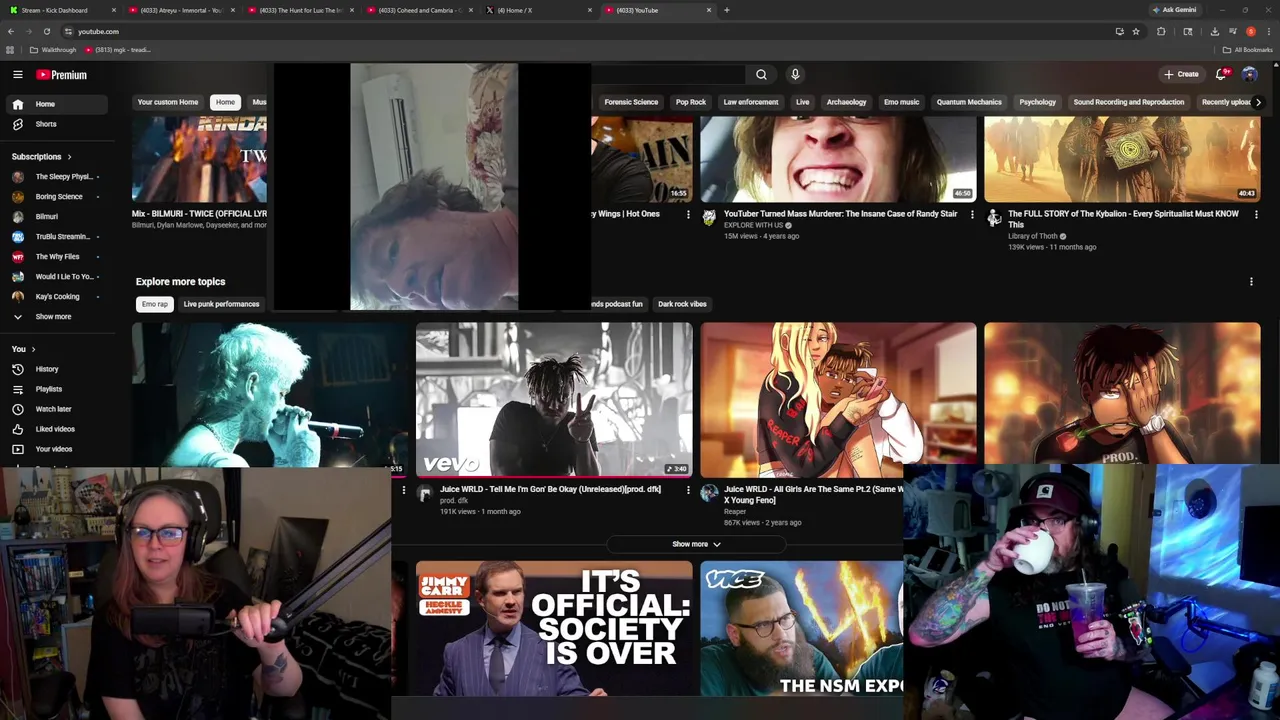Open options menu for Kybalion video
The image size is (1280, 720).
click(1256, 214)
